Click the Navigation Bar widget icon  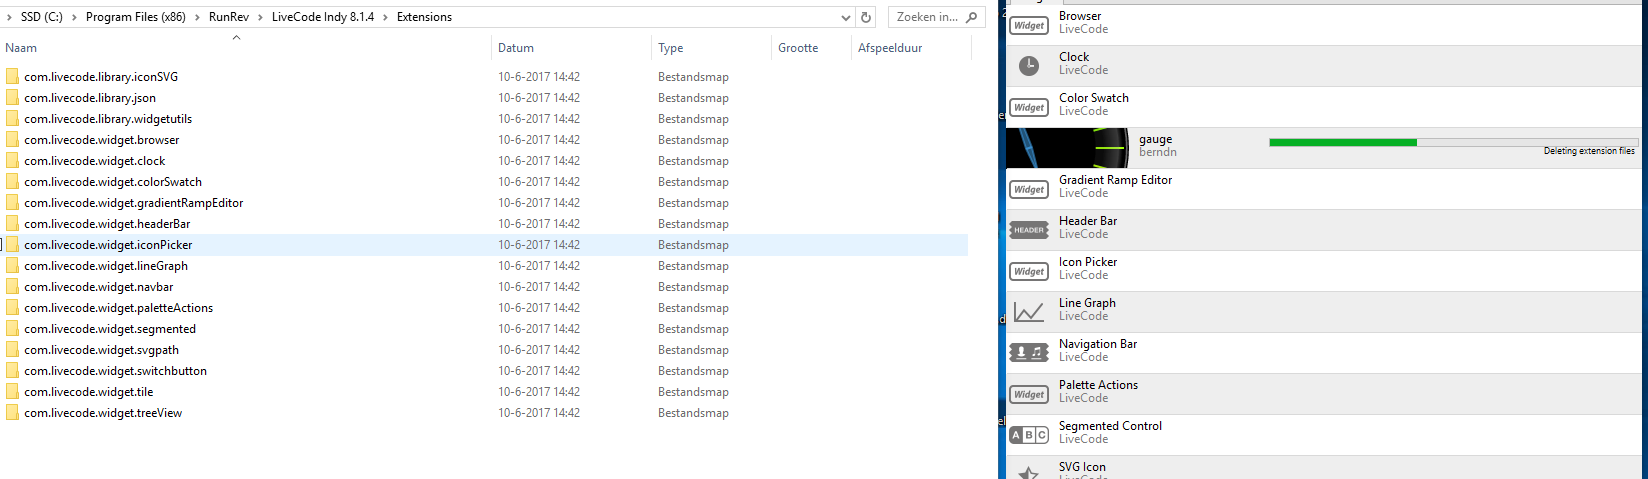pyautogui.click(x=1029, y=353)
